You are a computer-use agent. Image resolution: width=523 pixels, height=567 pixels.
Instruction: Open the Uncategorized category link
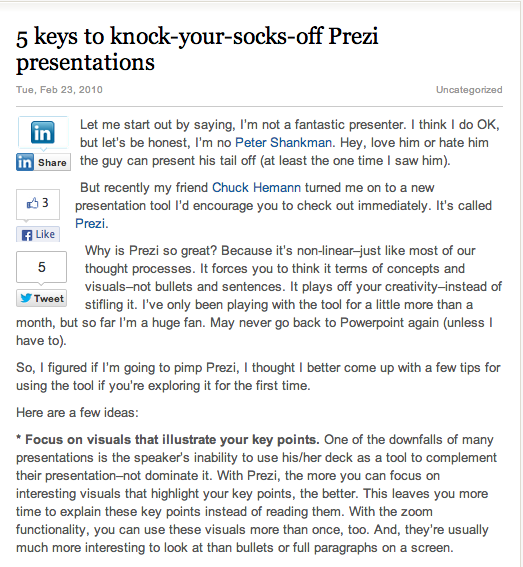469,90
